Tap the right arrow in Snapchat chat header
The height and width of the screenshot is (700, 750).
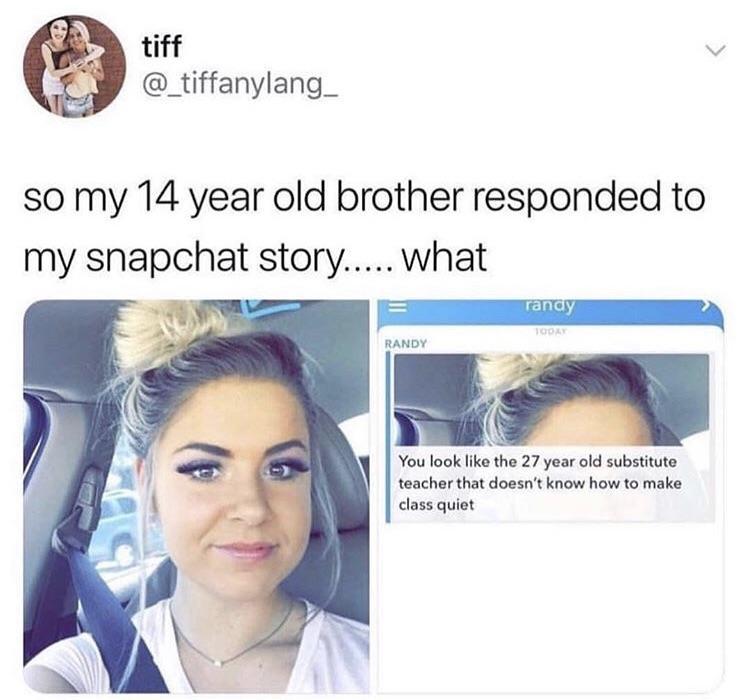coord(707,308)
